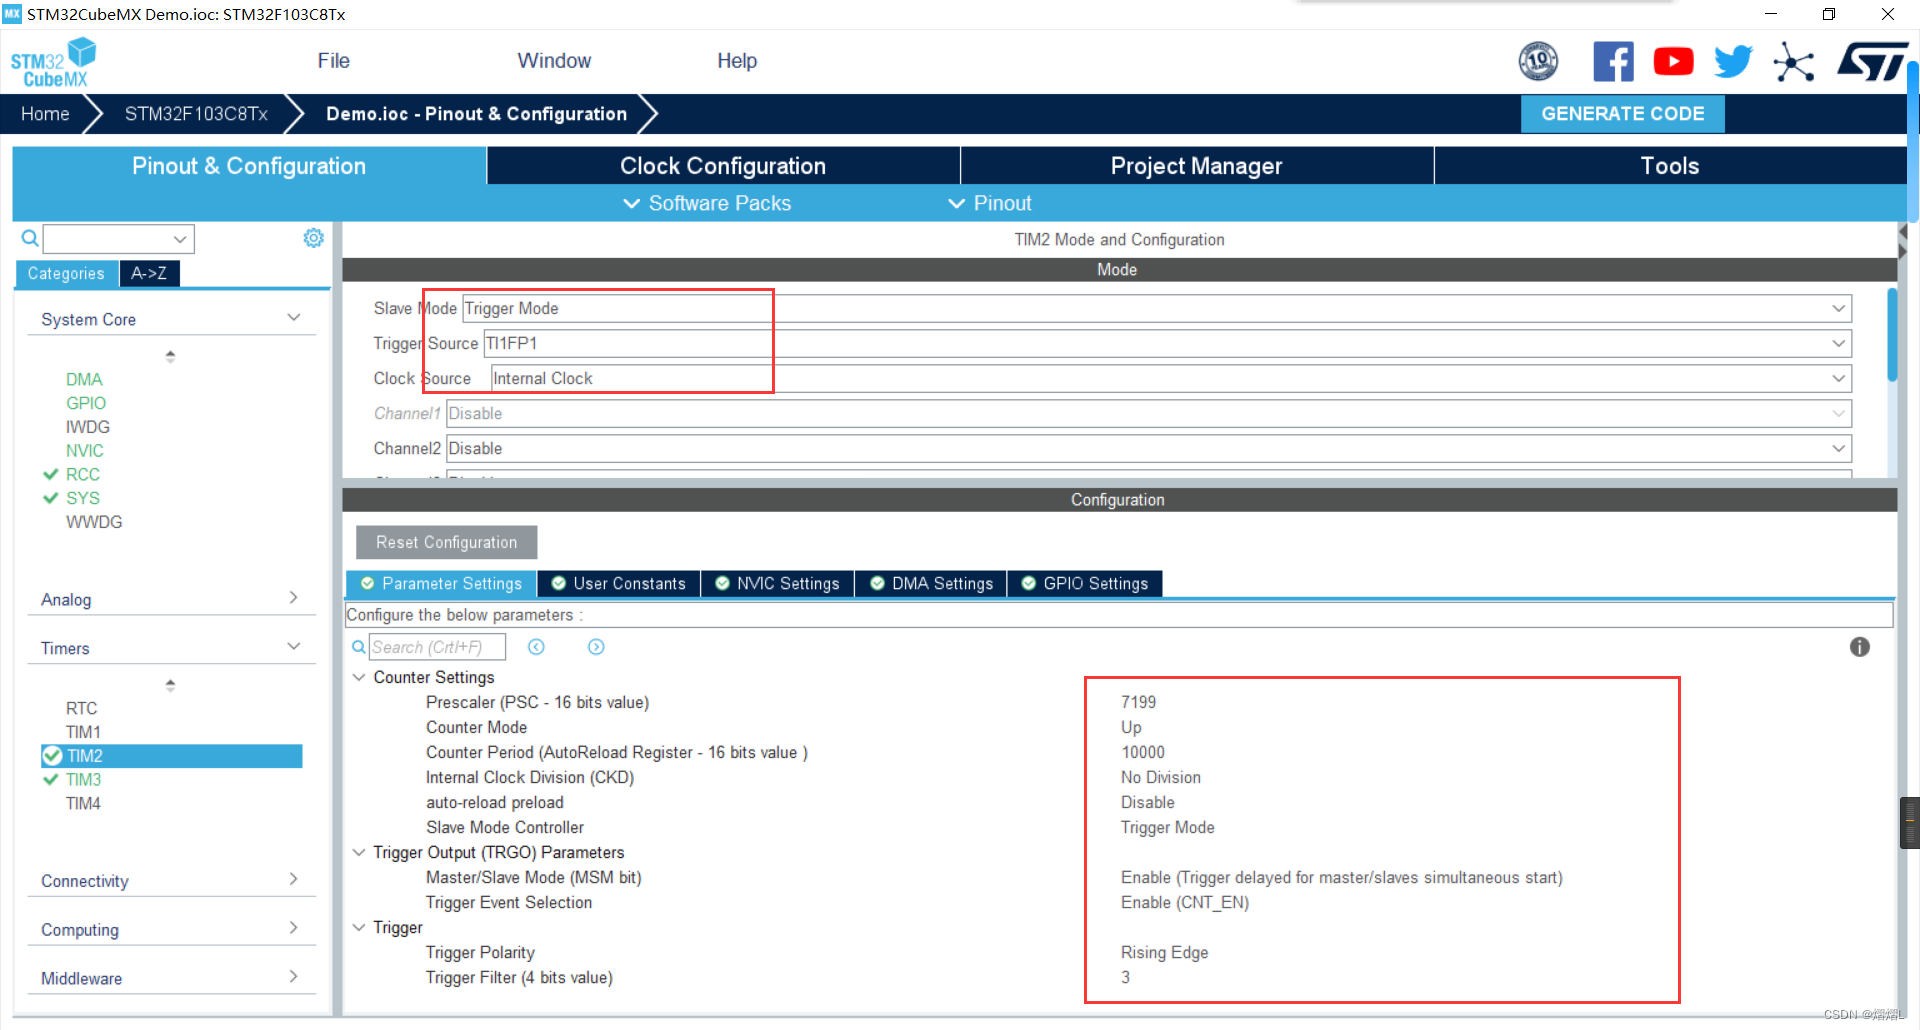This screenshot has height=1030, width=1920.
Task: Click the check icon on TIM2 row
Action: [x=52, y=755]
